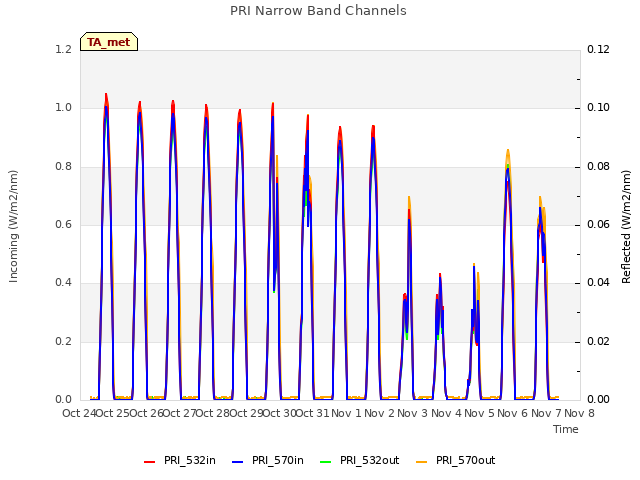Click the 1.2 left axis tick label

[x=63, y=49]
